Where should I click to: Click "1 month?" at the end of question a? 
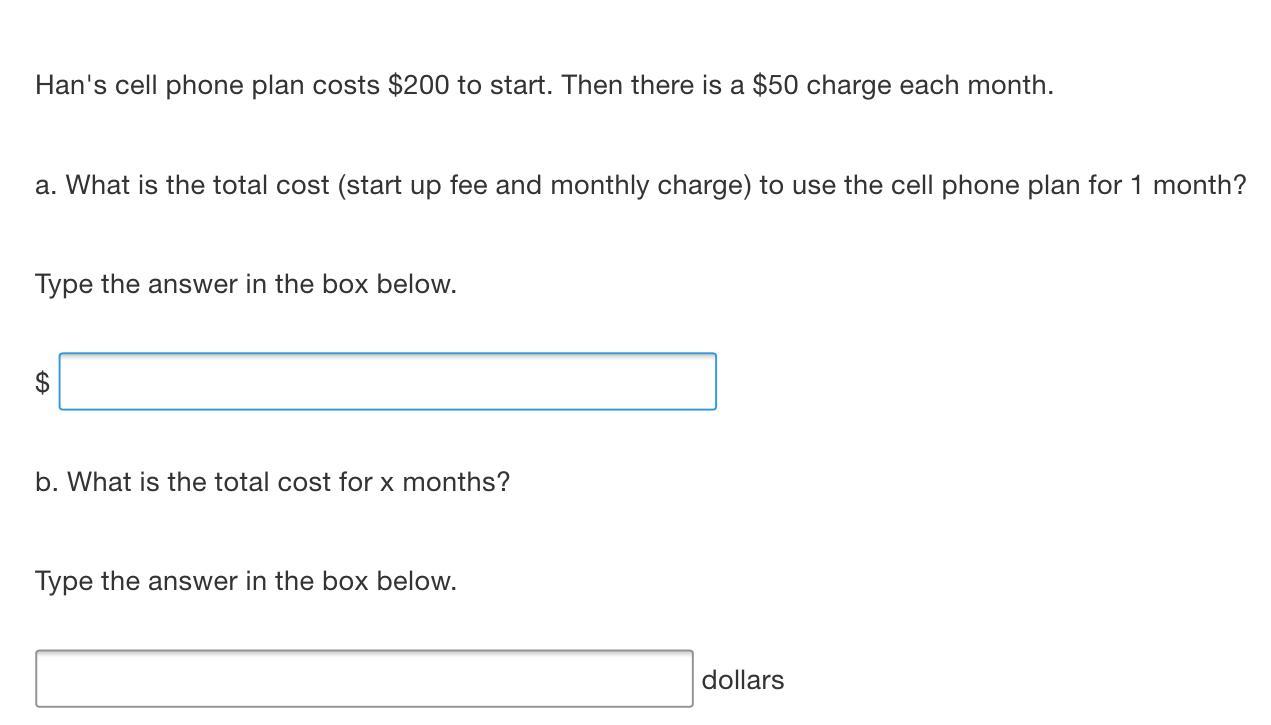pos(1188,185)
